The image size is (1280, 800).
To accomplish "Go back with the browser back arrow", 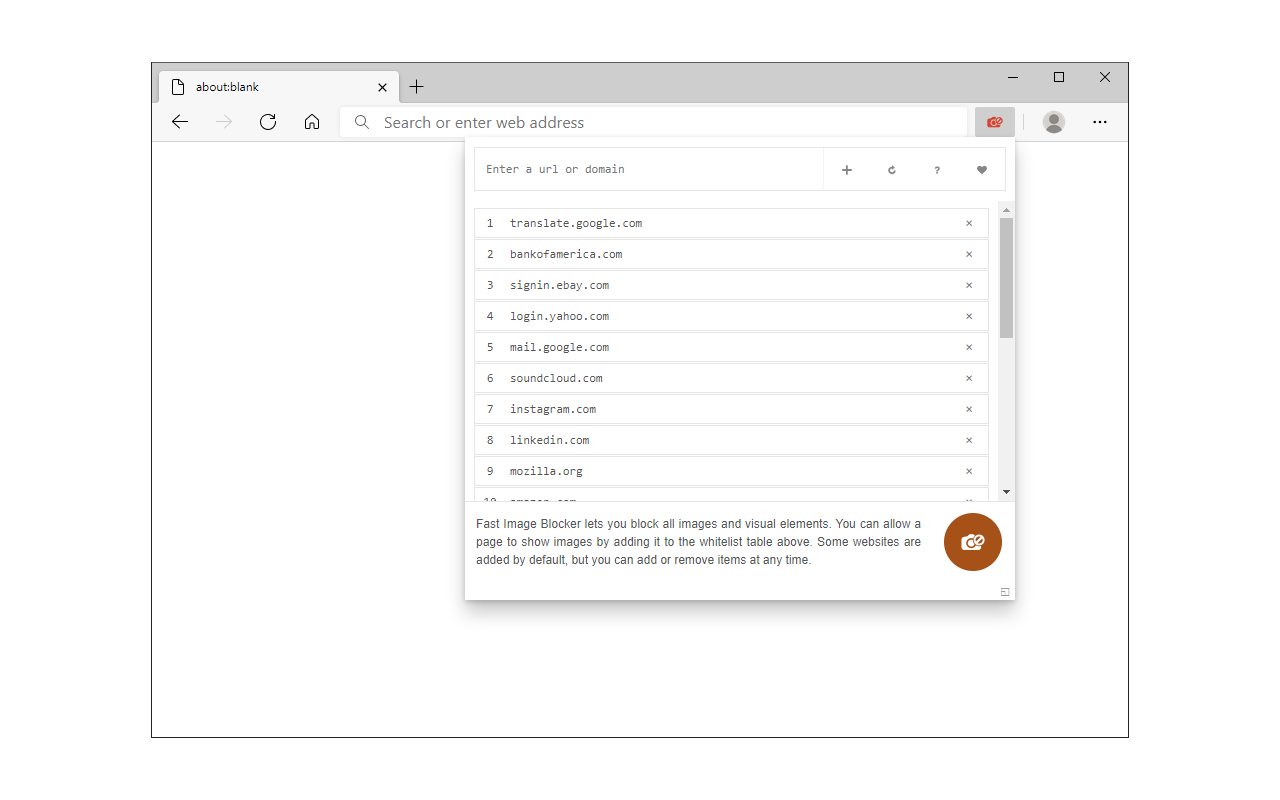I will click(180, 122).
